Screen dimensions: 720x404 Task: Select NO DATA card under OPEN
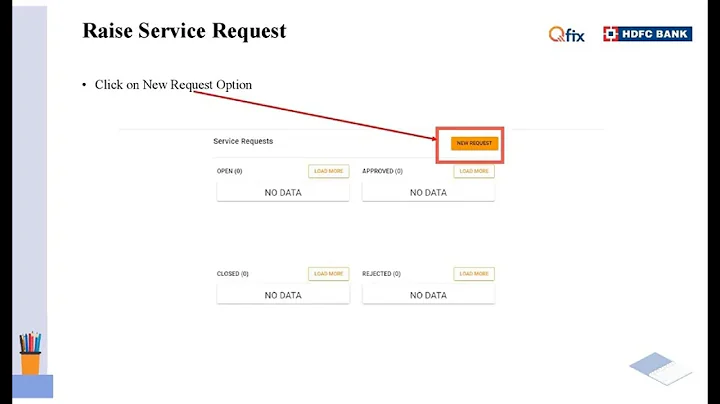click(x=283, y=192)
